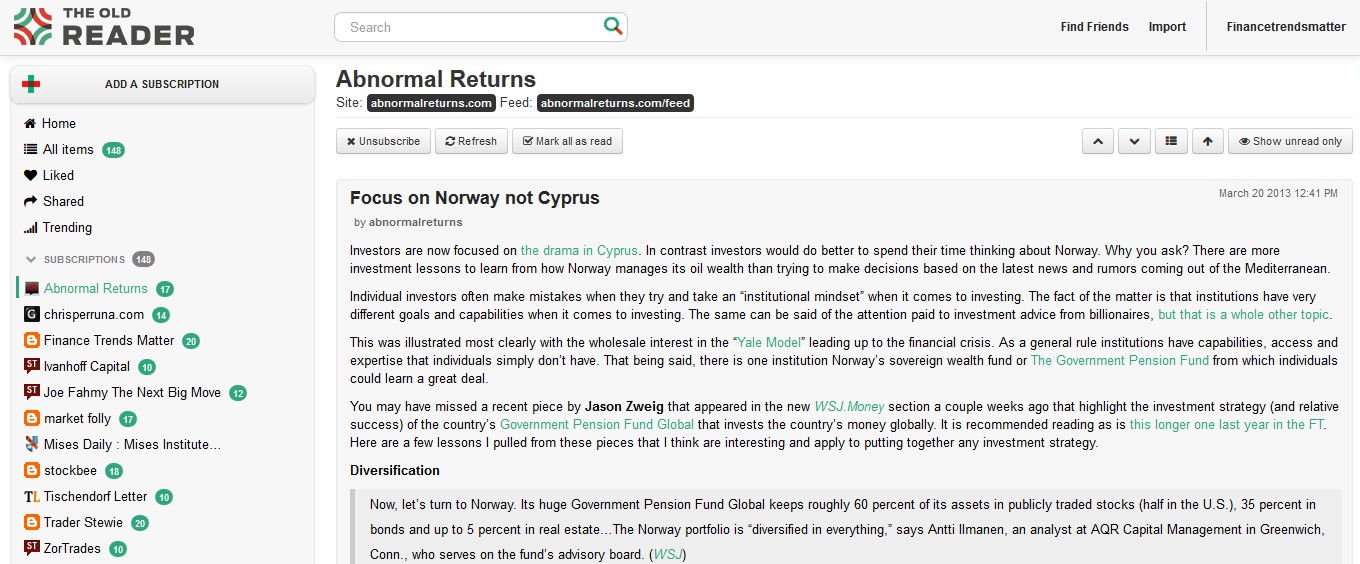Click the Abnormal Returns feed favicon
This screenshot has width=1360, height=564.
(32, 288)
